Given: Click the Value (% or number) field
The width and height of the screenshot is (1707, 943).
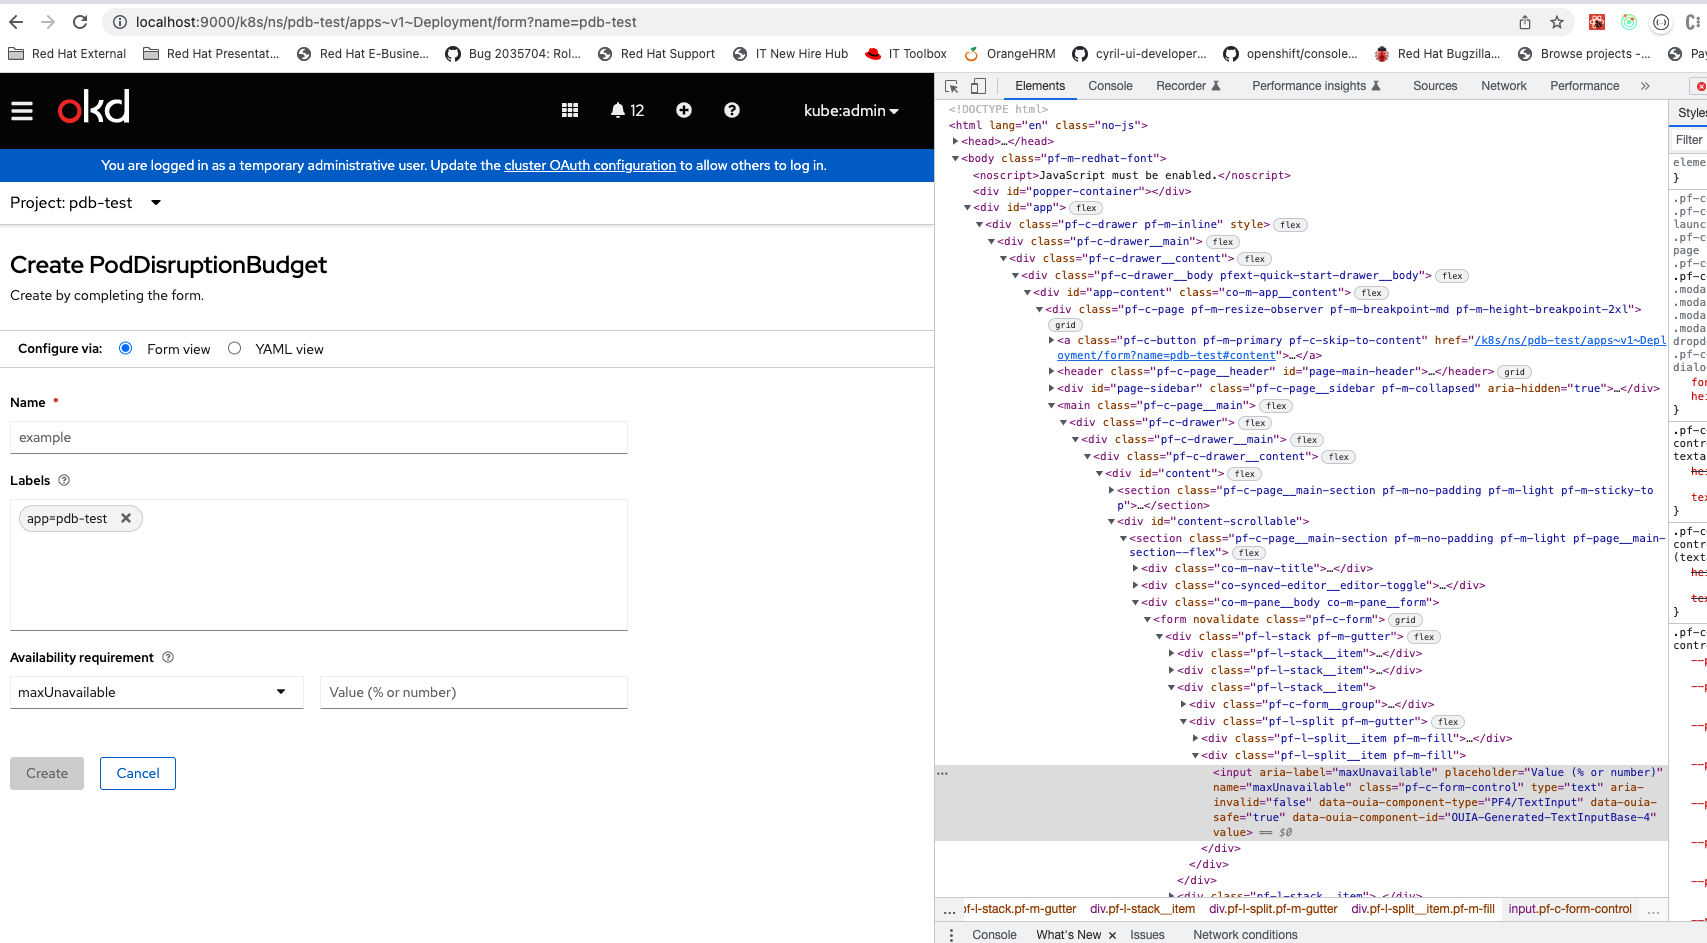Looking at the screenshot, I should tap(474, 692).
